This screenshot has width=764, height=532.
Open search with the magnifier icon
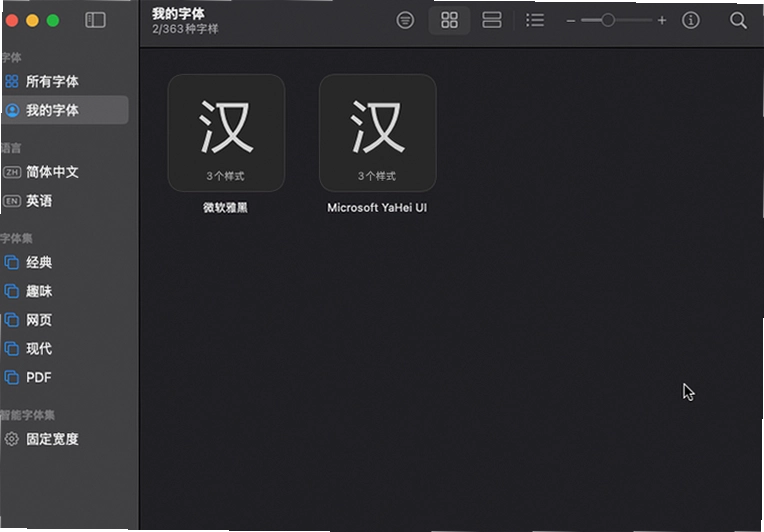pyautogui.click(x=738, y=20)
